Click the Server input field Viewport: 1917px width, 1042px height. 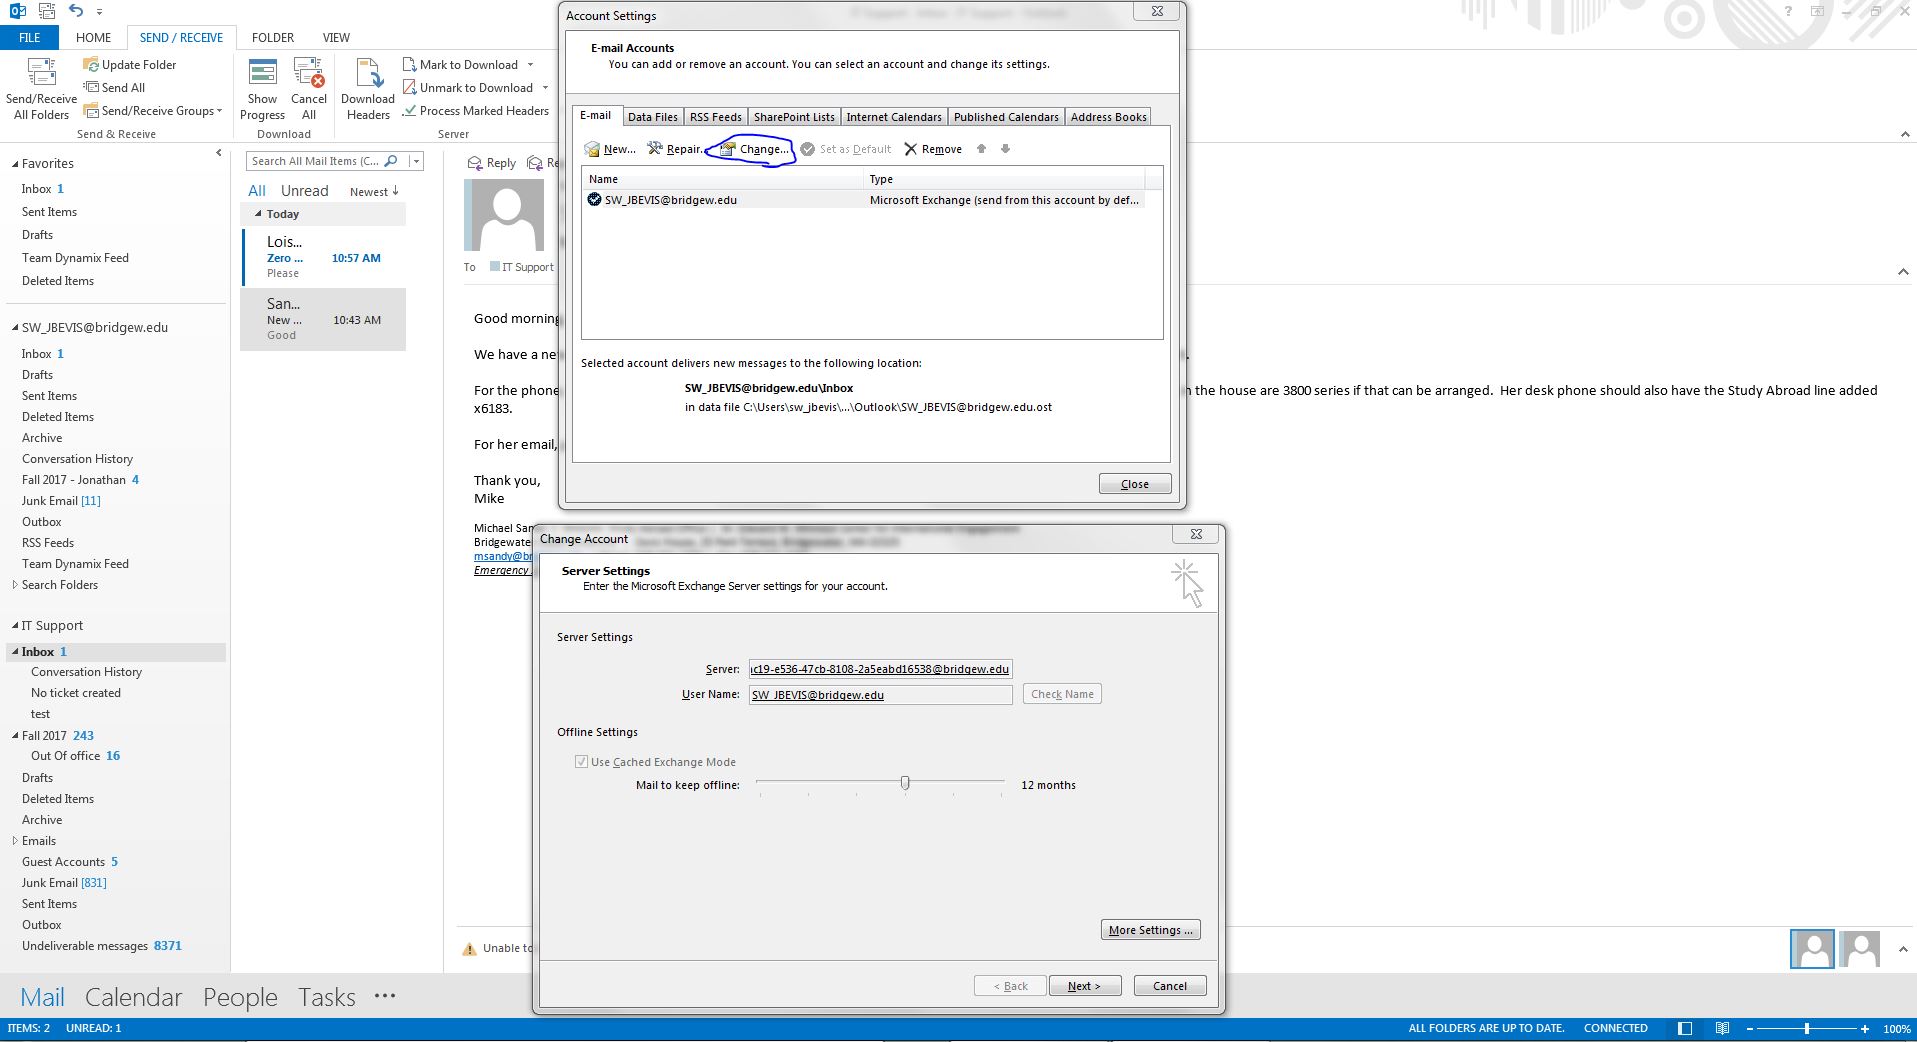click(880, 669)
